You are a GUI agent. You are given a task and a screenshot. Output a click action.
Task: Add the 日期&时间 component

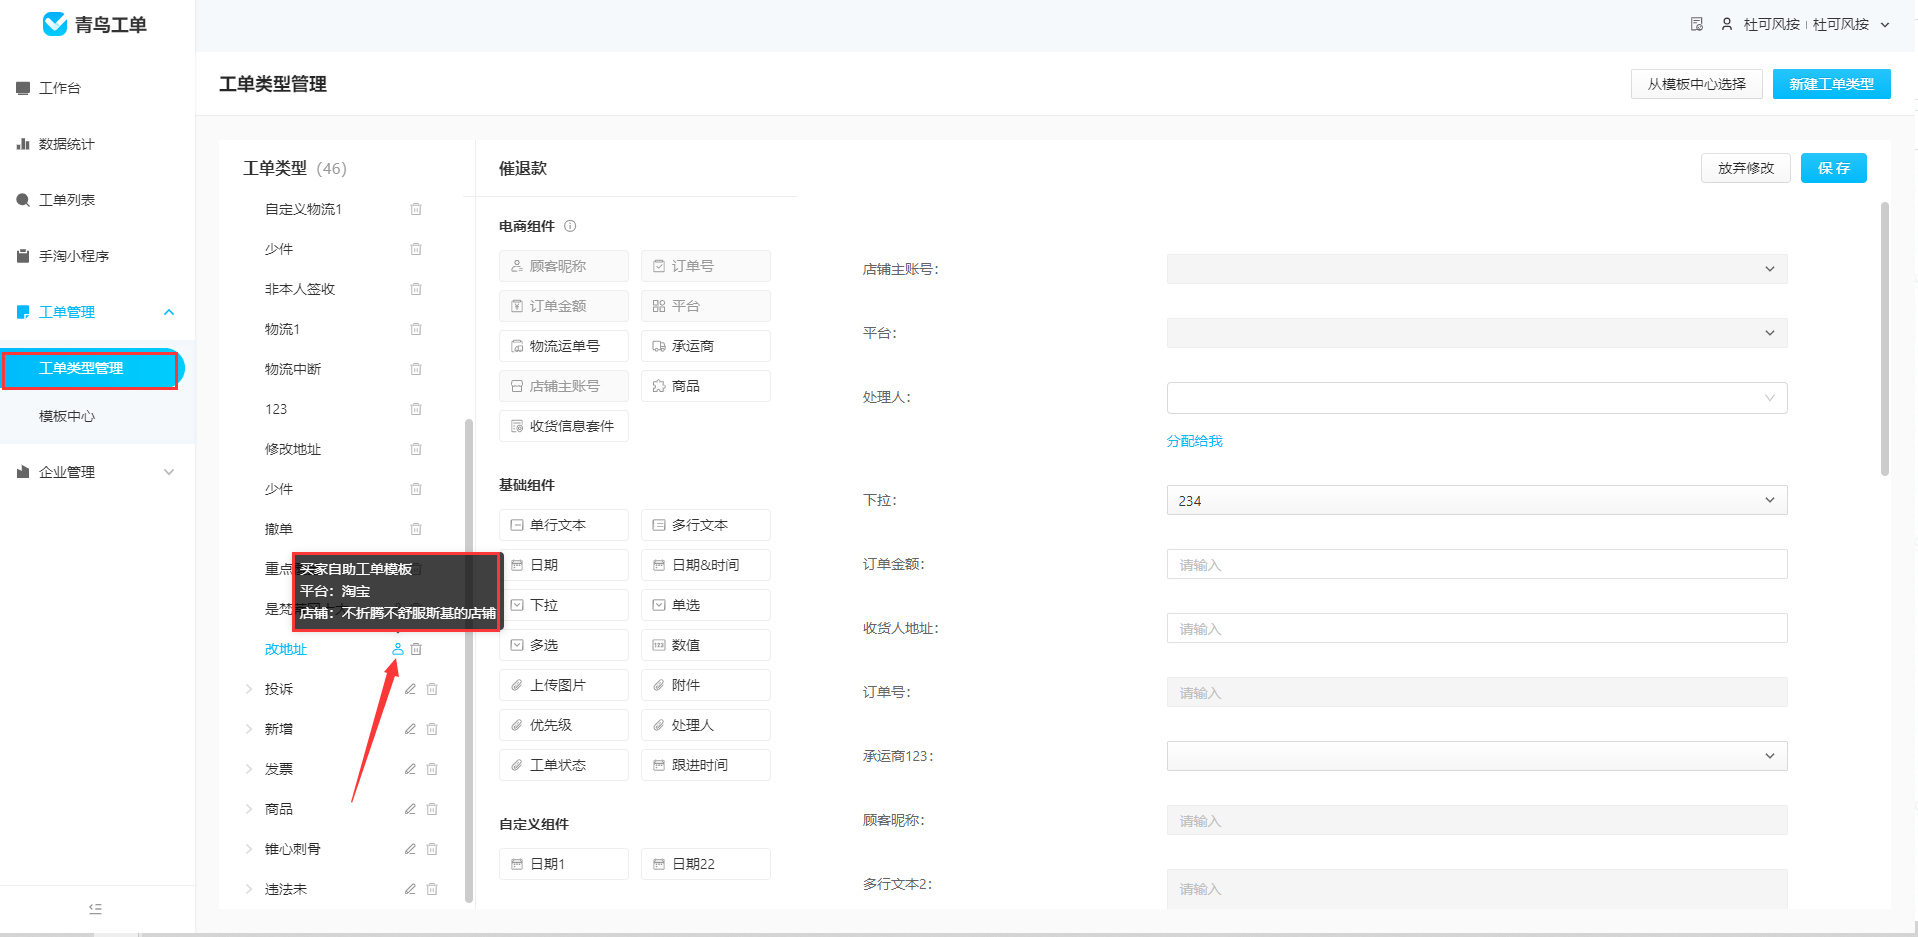click(x=706, y=565)
